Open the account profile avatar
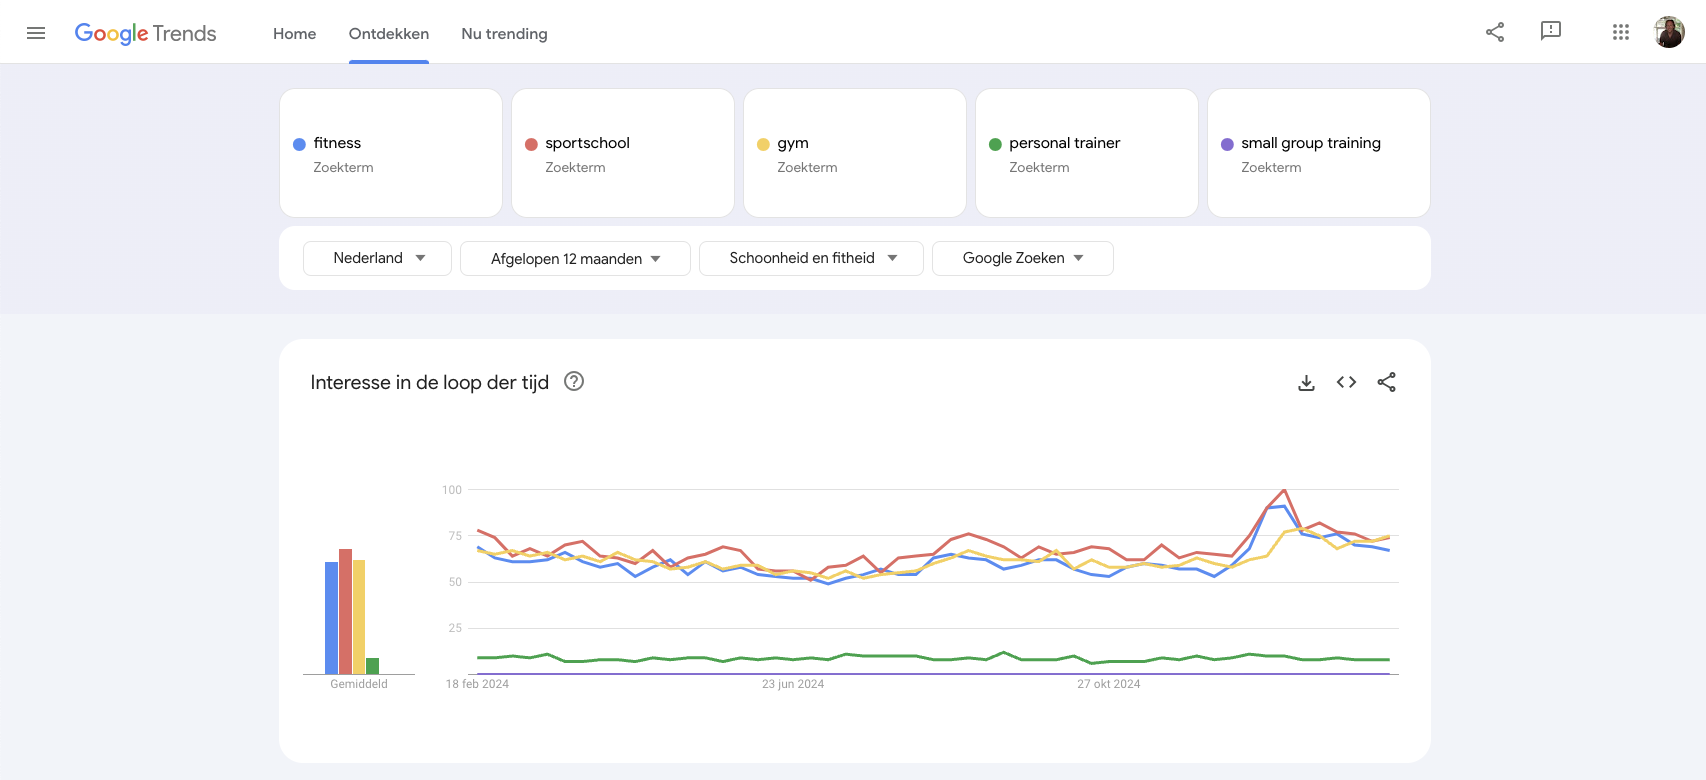The width and height of the screenshot is (1706, 780). [x=1669, y=32]
